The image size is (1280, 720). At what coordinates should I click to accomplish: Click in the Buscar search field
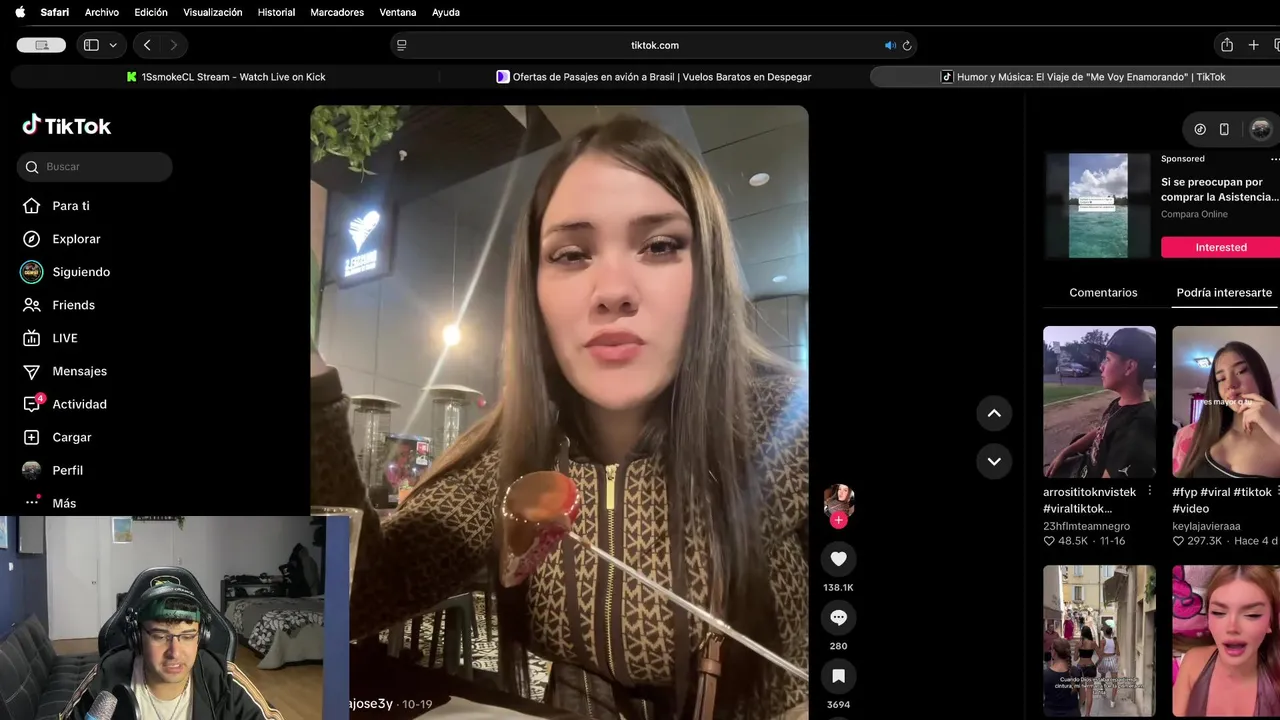pos(95,167)
